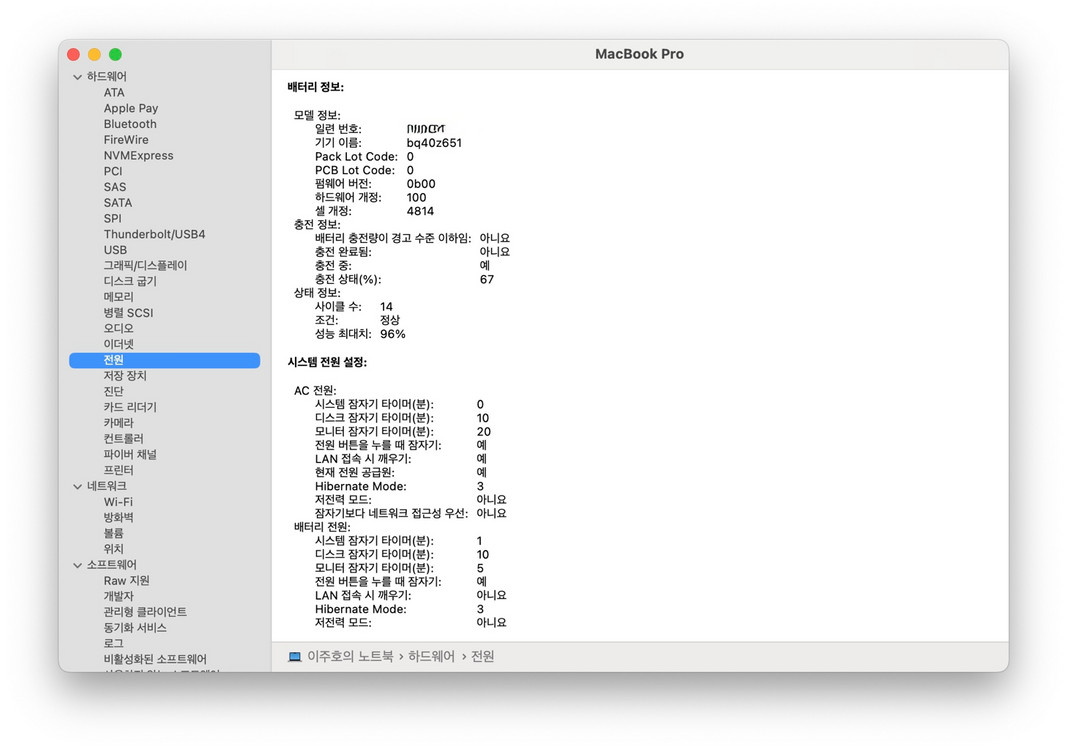Select SAS in hardware list

coord(114,187)
